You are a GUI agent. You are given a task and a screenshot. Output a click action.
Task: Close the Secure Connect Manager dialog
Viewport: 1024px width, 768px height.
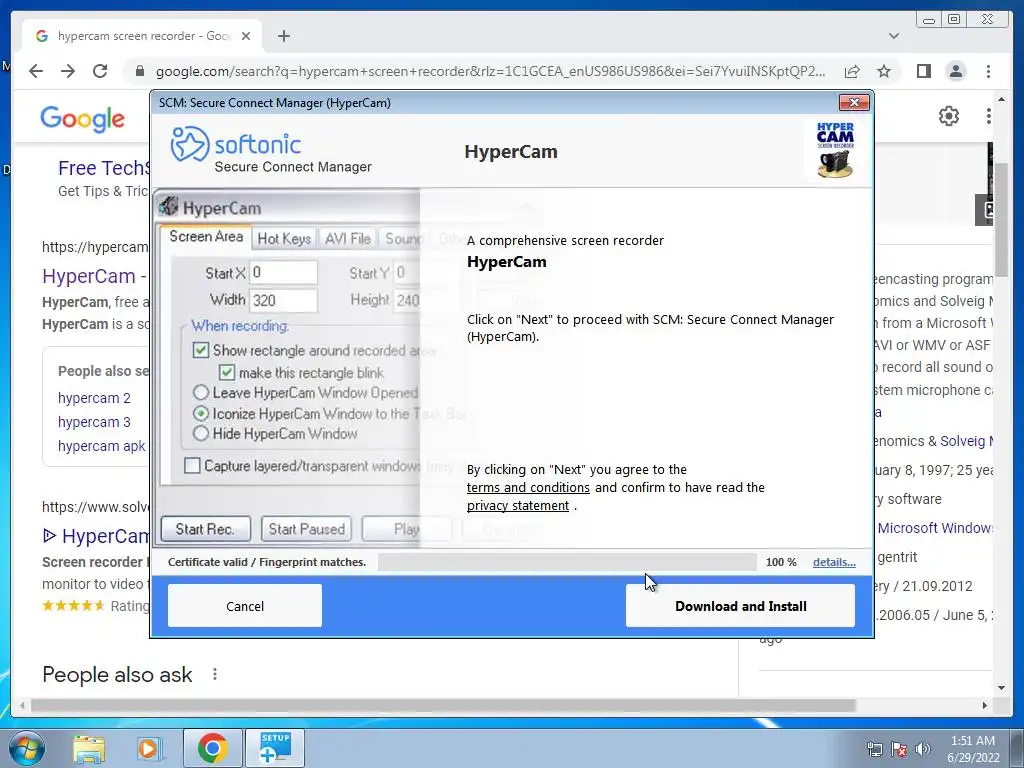tap(854, 103)
